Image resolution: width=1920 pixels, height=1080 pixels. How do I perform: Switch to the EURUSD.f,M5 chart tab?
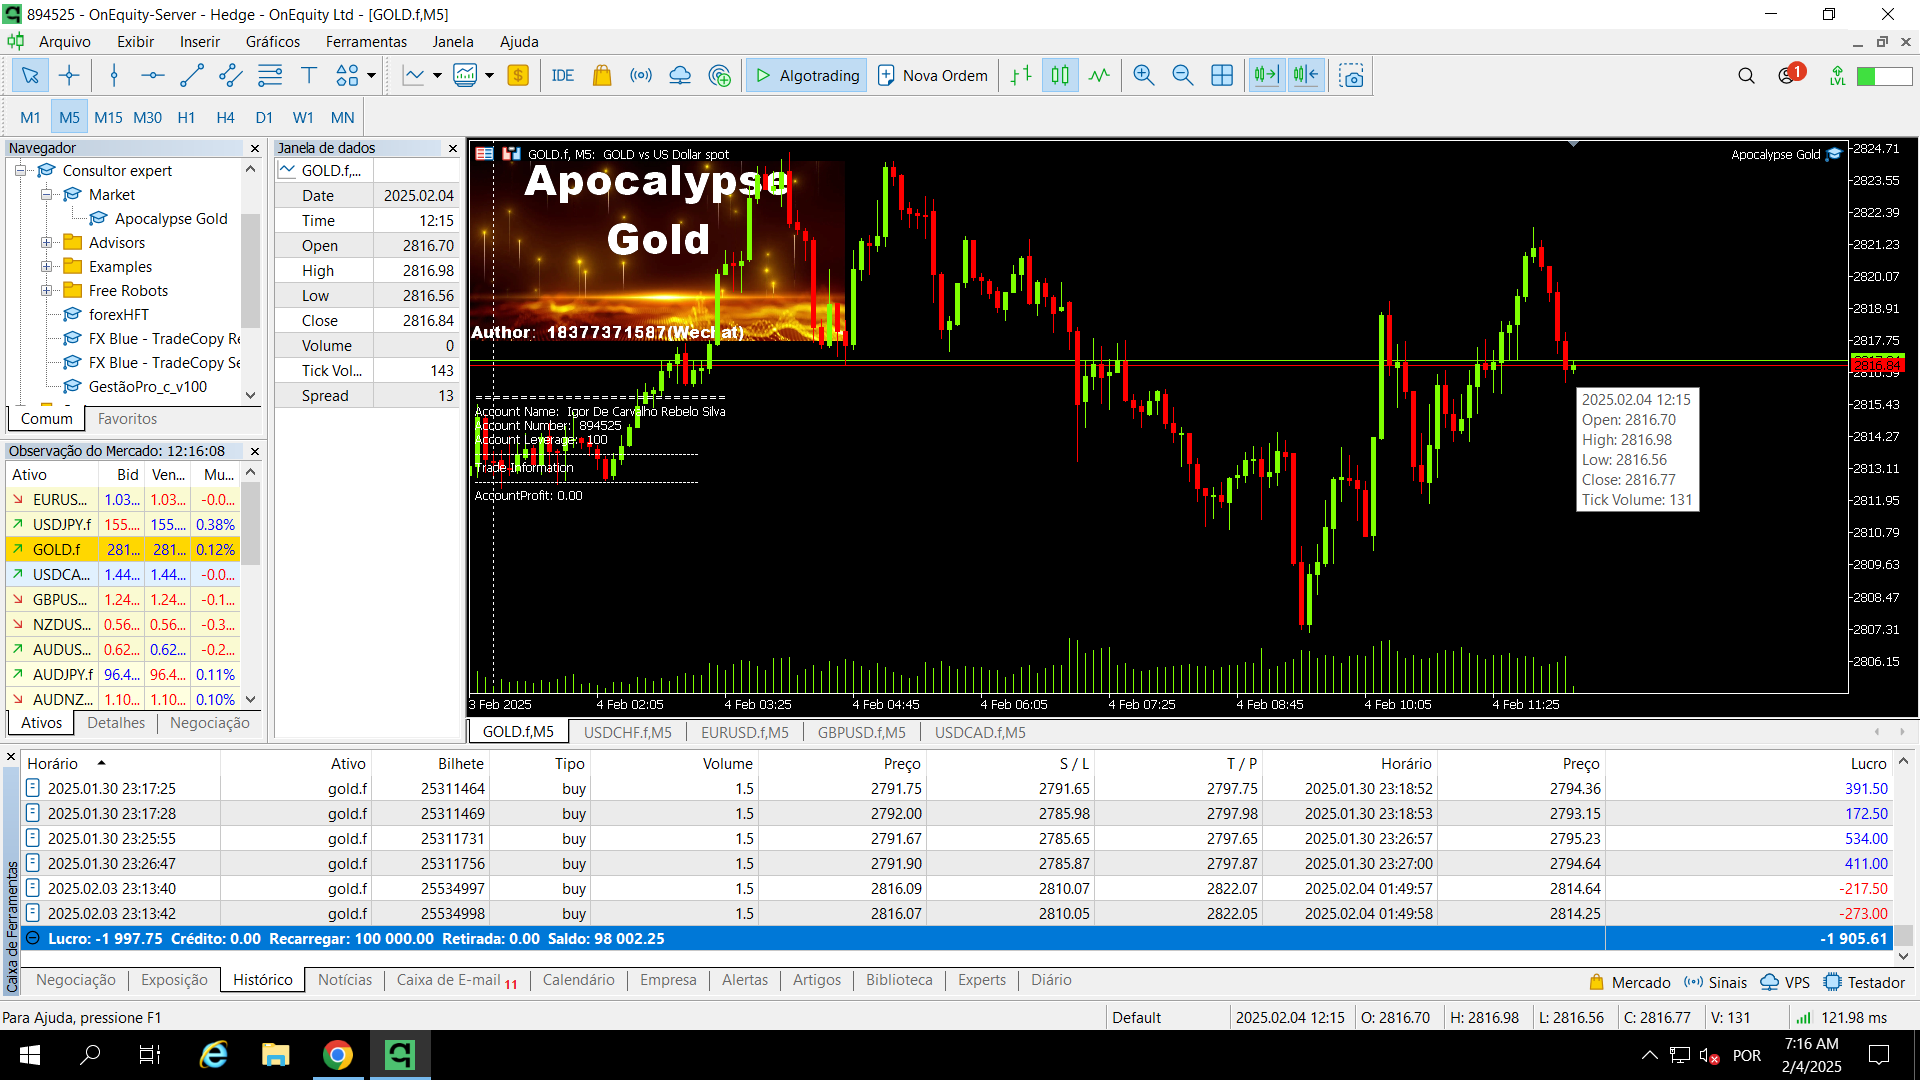pyautogui.click(x=744, y=733)
